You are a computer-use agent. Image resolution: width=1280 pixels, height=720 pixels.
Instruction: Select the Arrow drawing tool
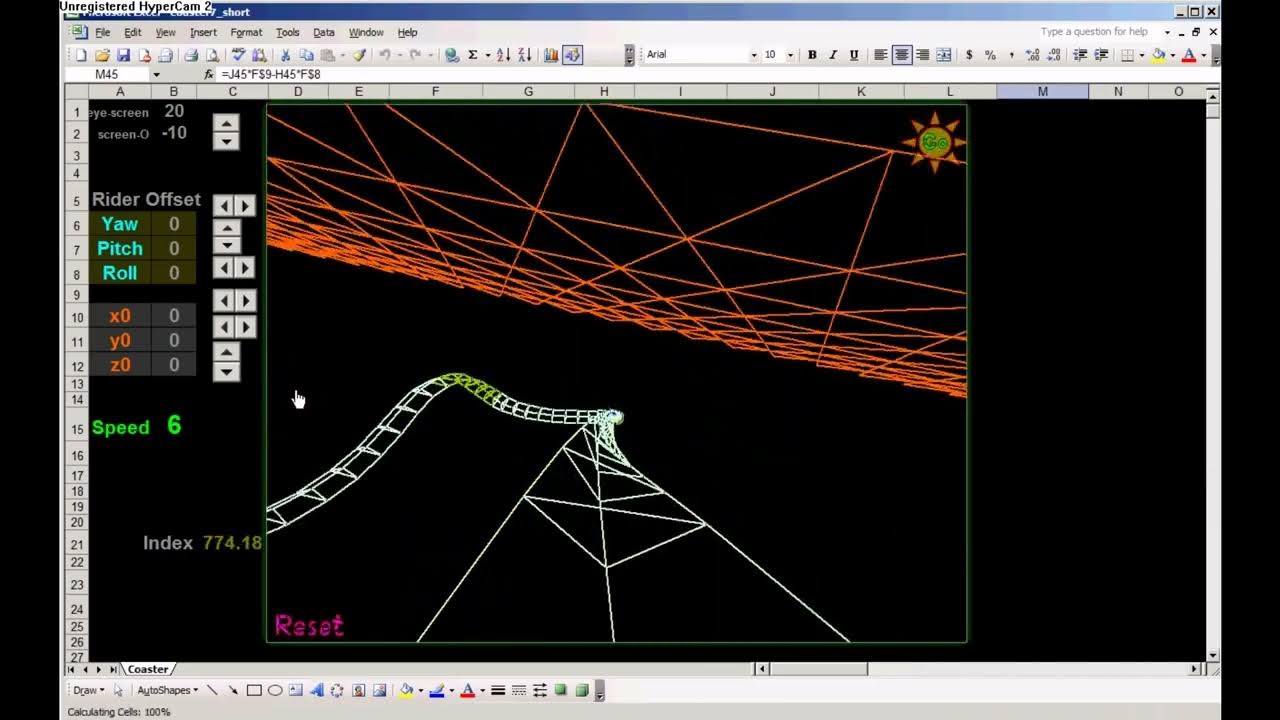[x=233, y=690]
